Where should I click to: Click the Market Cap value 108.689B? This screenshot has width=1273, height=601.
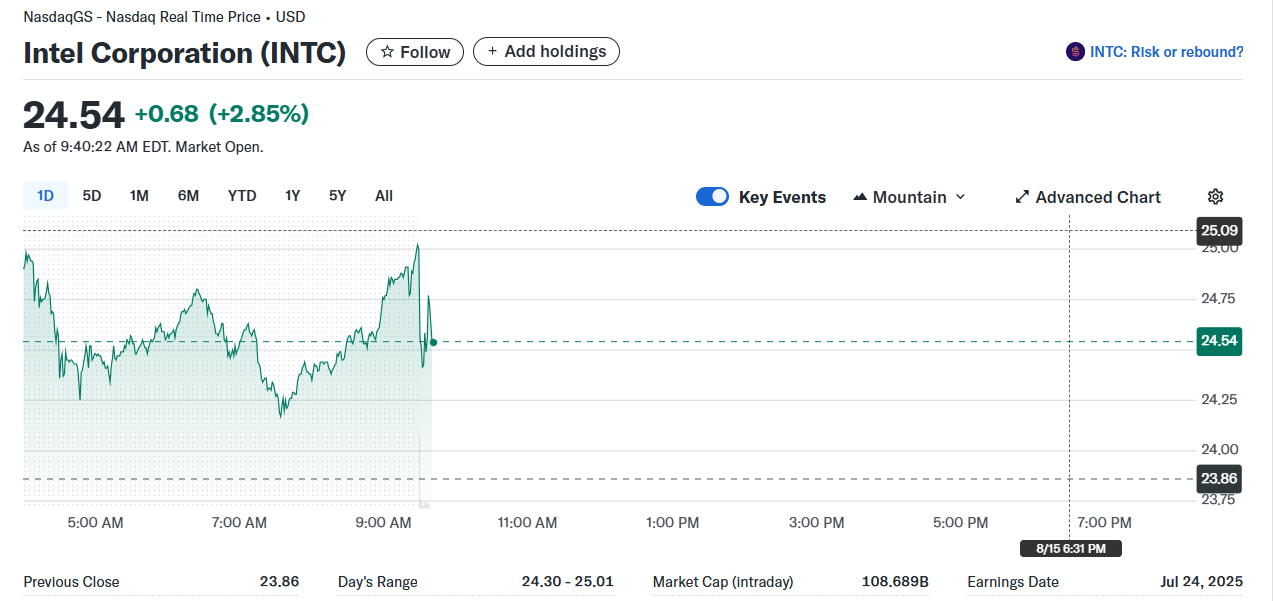coord(895,582)
